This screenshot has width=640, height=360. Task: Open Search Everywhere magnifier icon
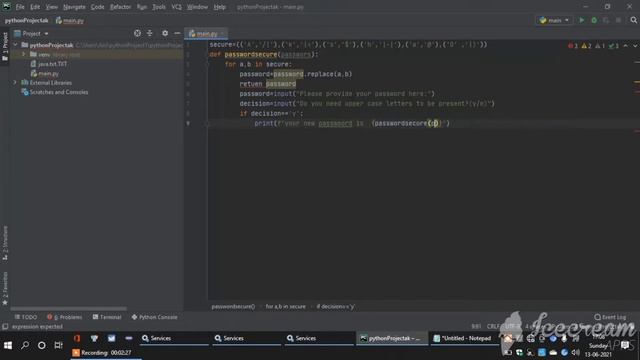[633, 20]
